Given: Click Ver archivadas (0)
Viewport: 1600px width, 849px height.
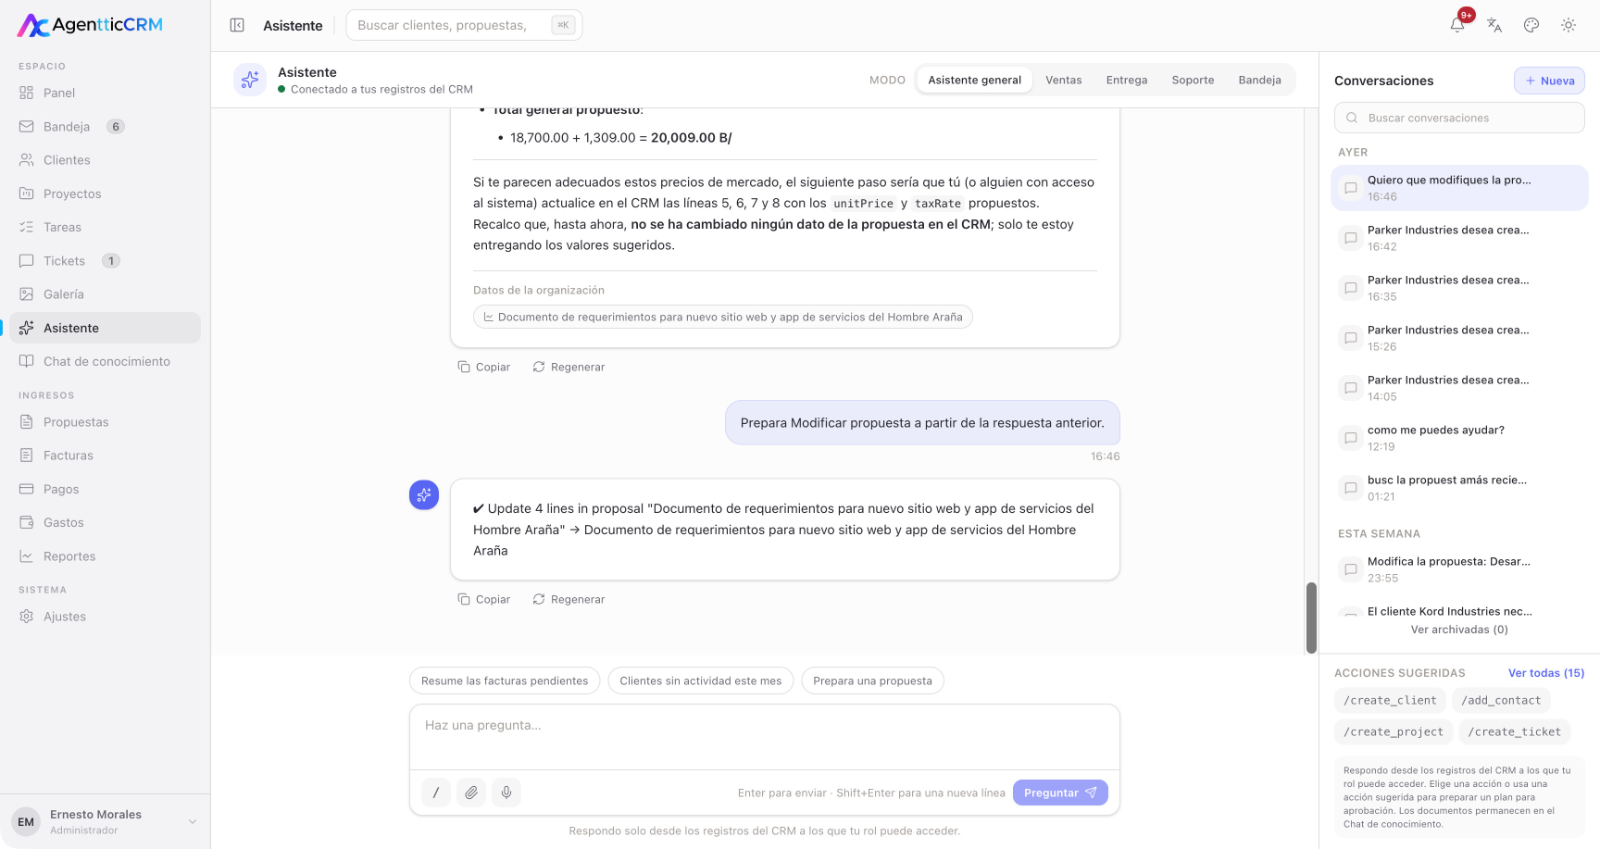Looking at the screenshot, I should [x=1459, y=629].
